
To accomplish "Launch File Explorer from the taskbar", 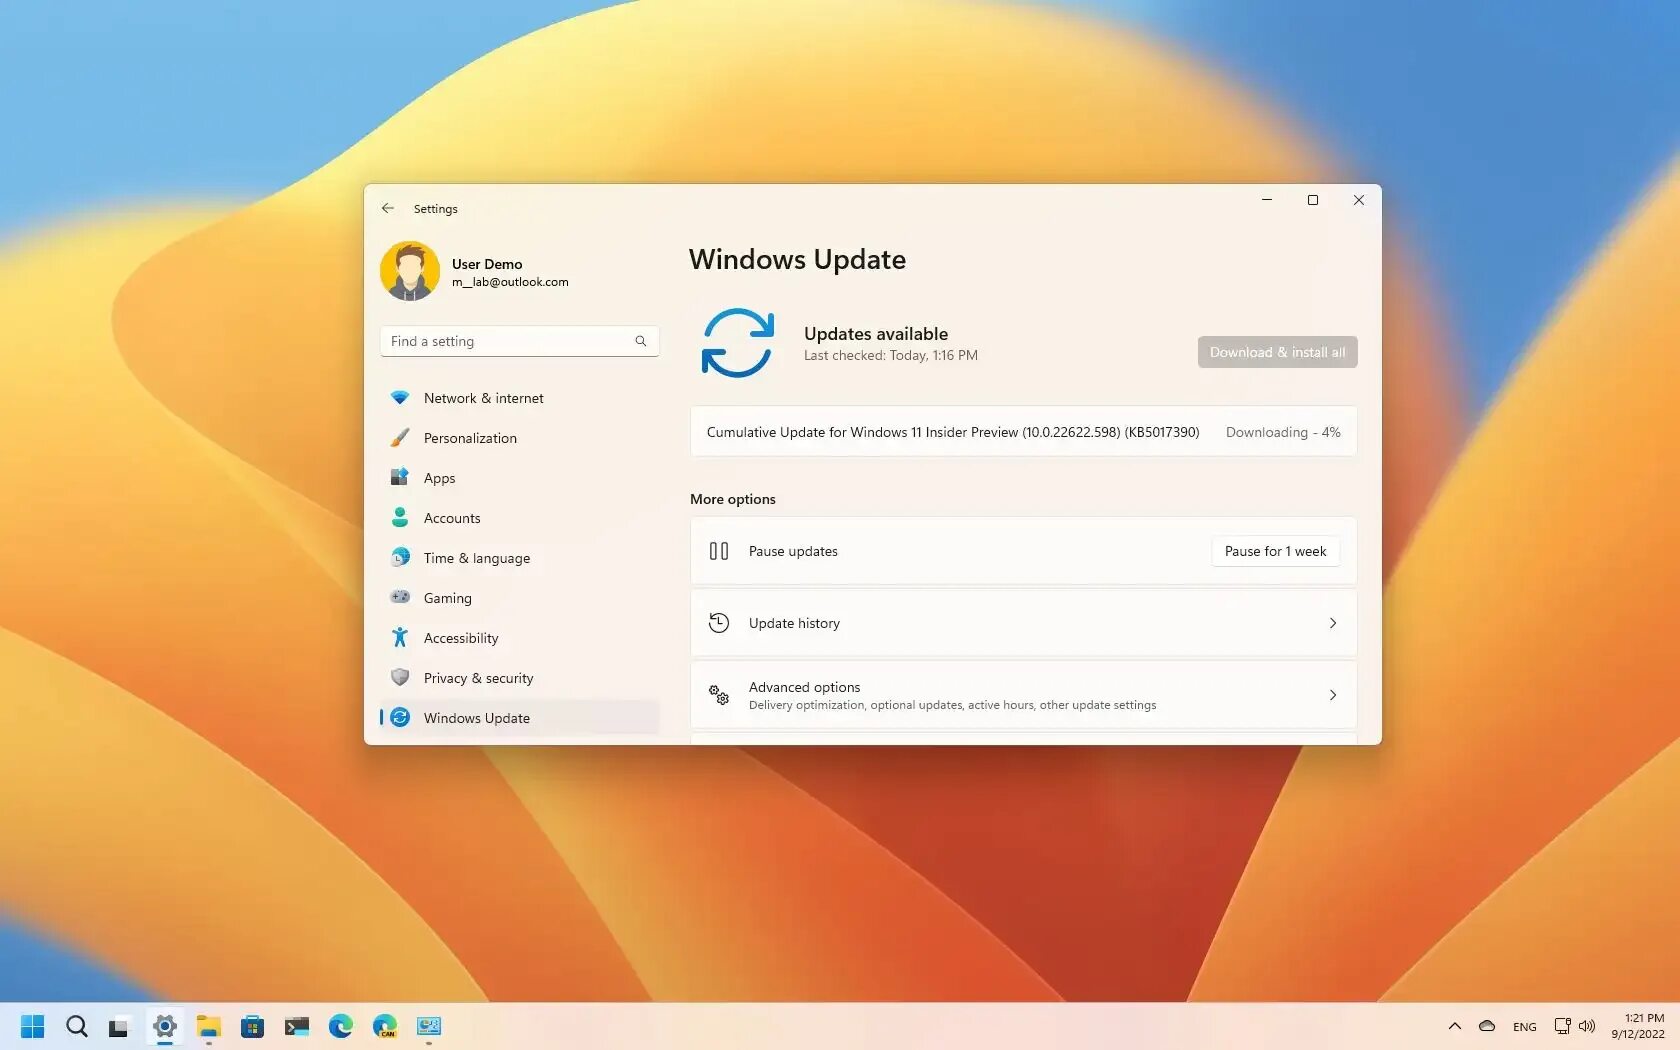I will [x=208, y=1026].
